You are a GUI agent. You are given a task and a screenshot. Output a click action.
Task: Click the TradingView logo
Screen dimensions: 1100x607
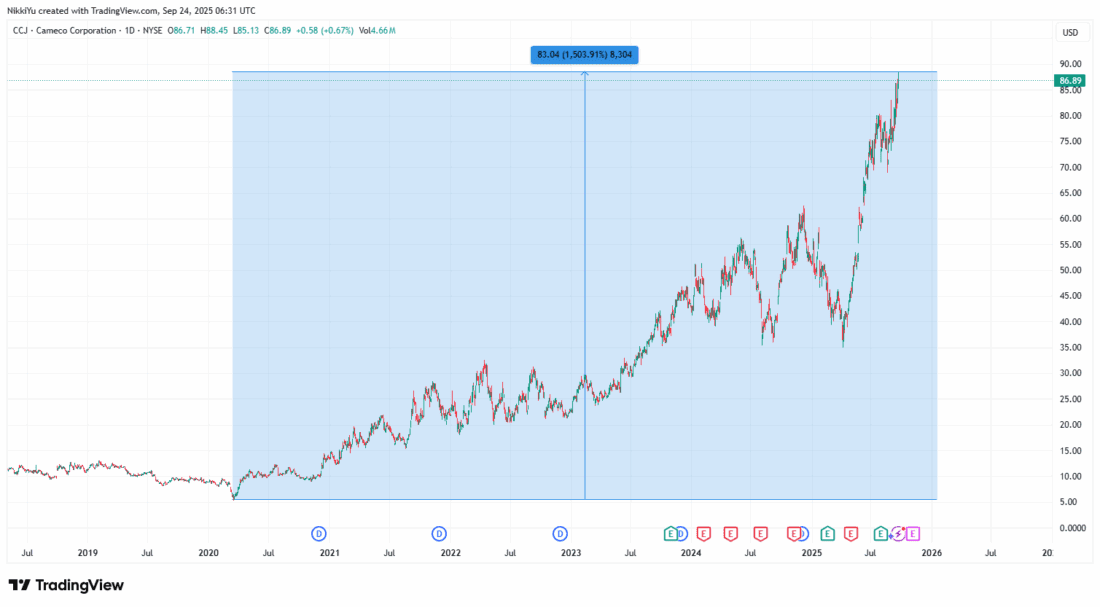(x=66, y=585)
